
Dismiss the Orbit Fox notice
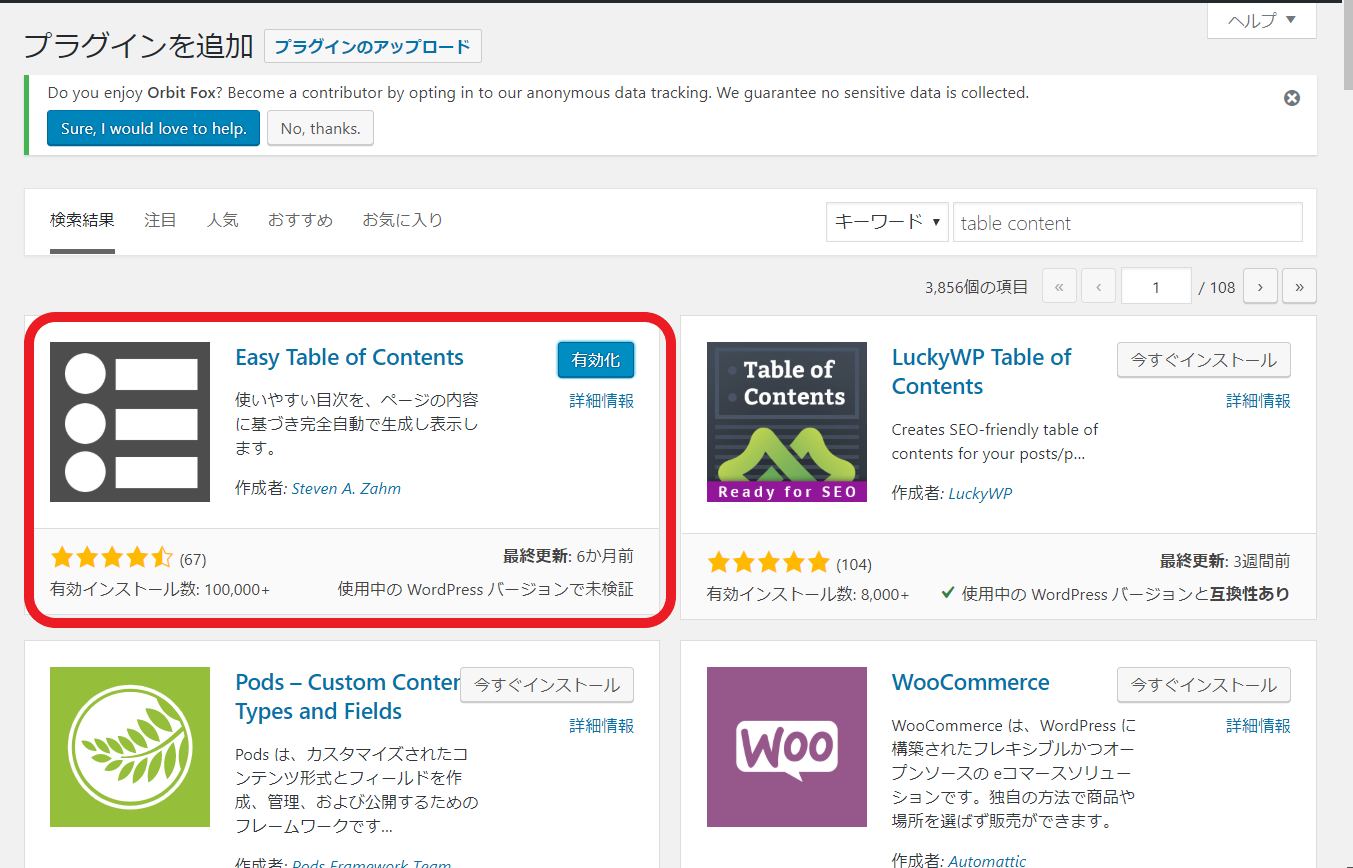point(1292,98)
